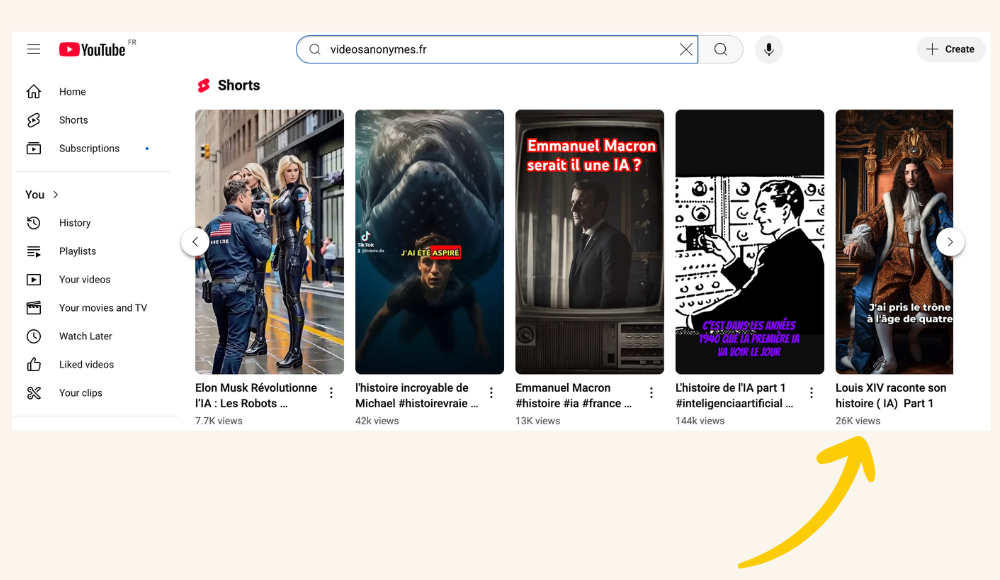Click title "l'histoire incroyable de Michael"
The height and width of the screenshot is (580, 1000).
pos(416,396)
